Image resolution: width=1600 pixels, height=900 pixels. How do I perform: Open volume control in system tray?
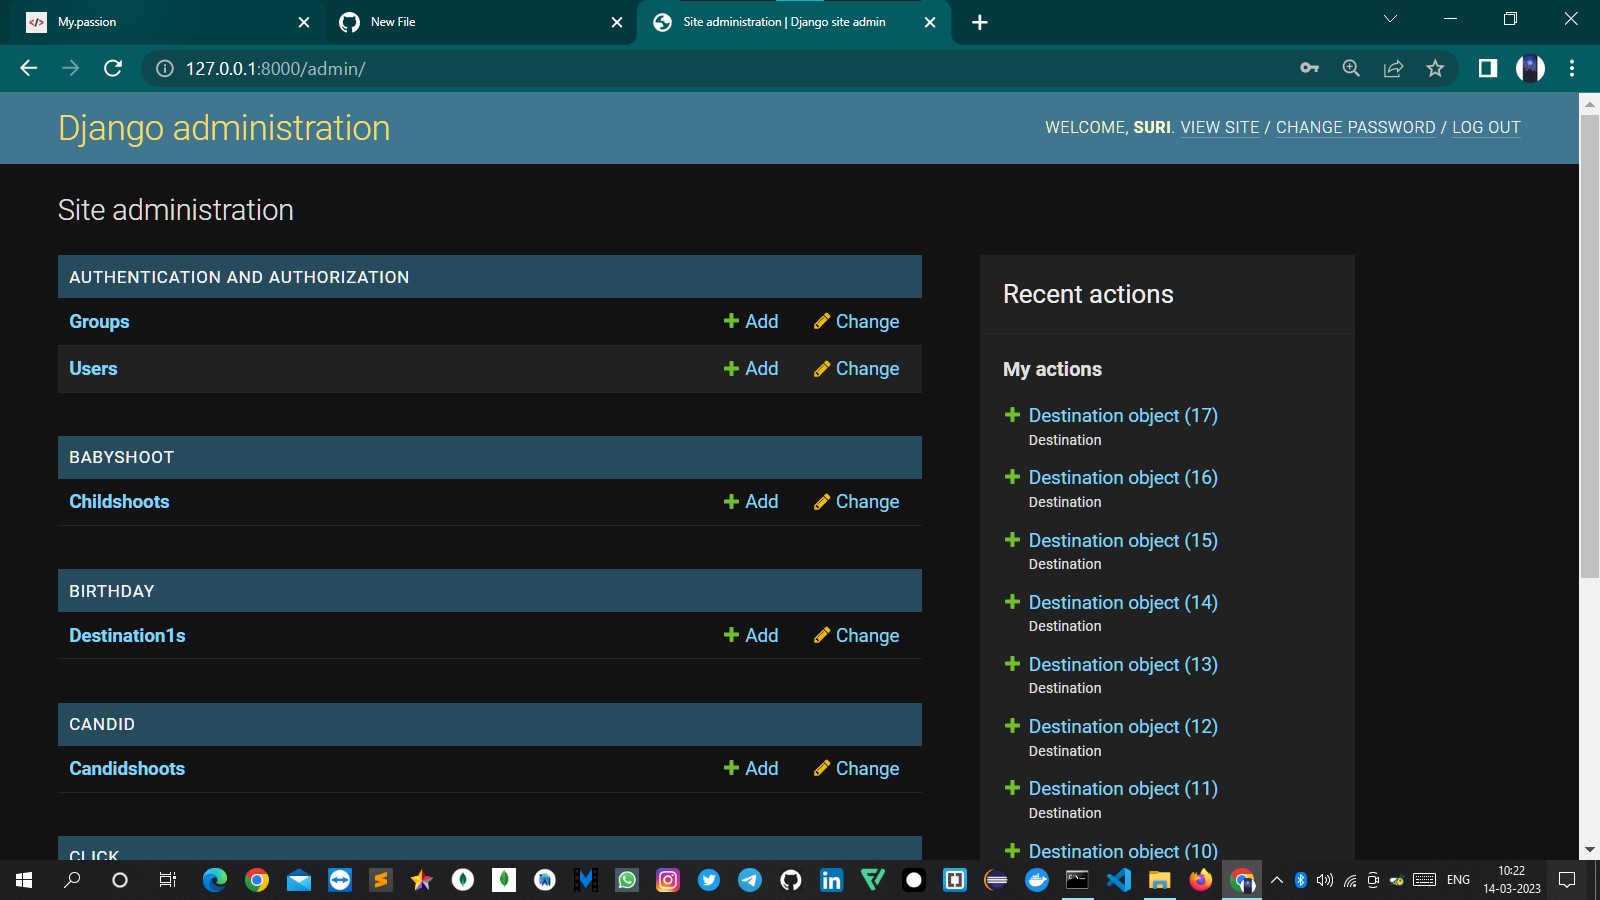coord(1325,880)
